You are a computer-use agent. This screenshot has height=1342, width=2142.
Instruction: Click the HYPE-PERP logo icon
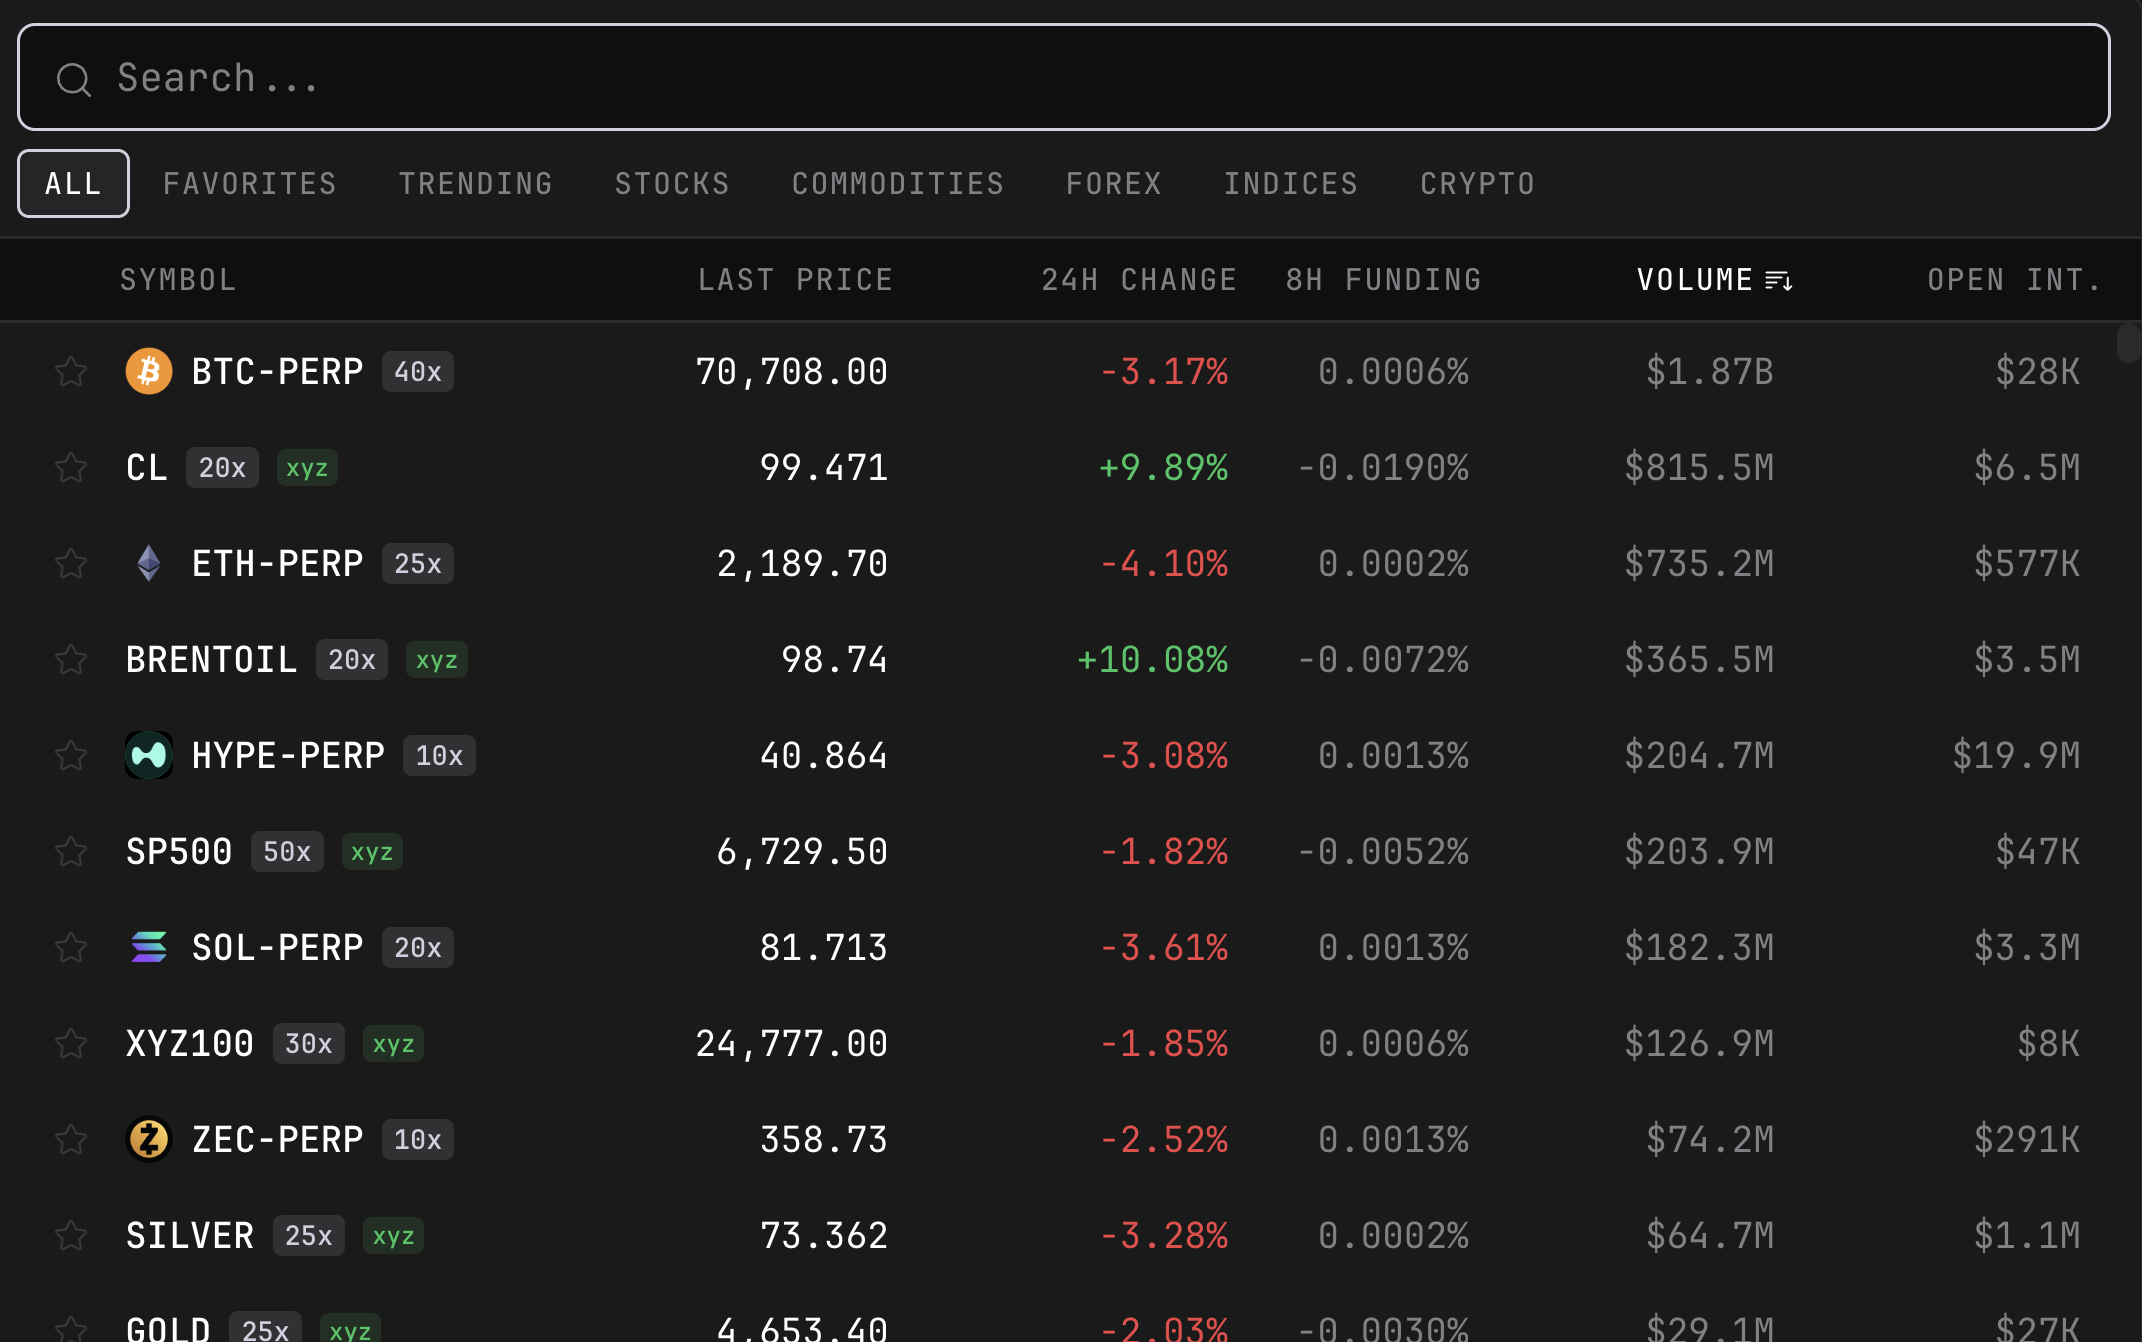(x=149, y=755)
